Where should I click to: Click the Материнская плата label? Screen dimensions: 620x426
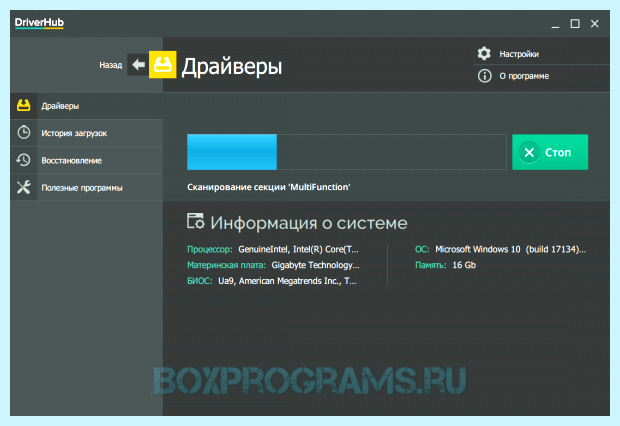[226, 265]
